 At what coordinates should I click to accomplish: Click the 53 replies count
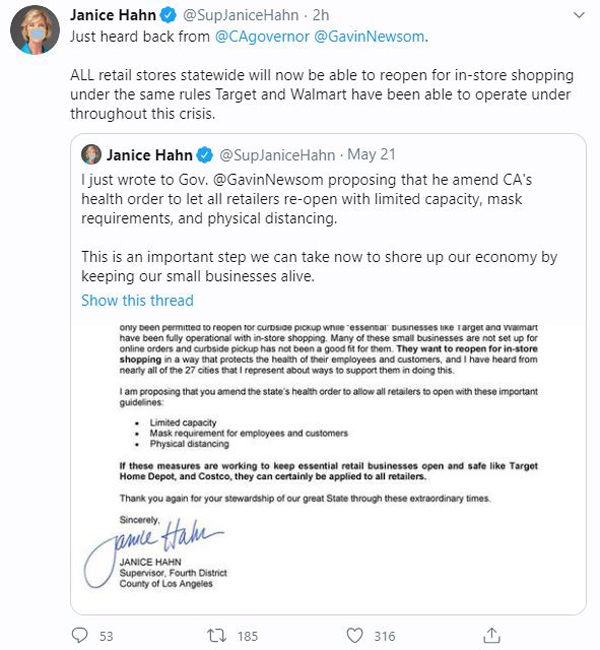pyautogui.click(x=106, y=636)
